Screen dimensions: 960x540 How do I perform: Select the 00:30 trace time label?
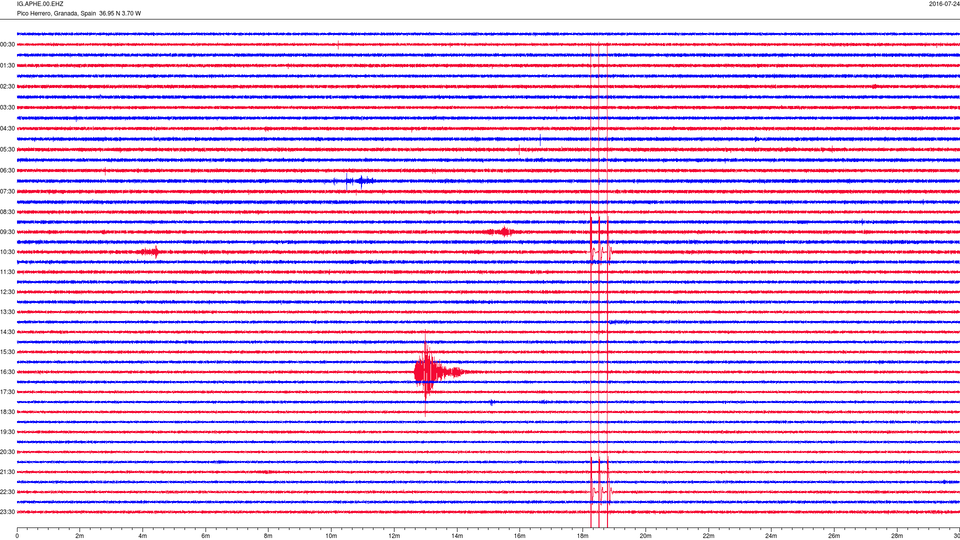click(x=7, y=45)
